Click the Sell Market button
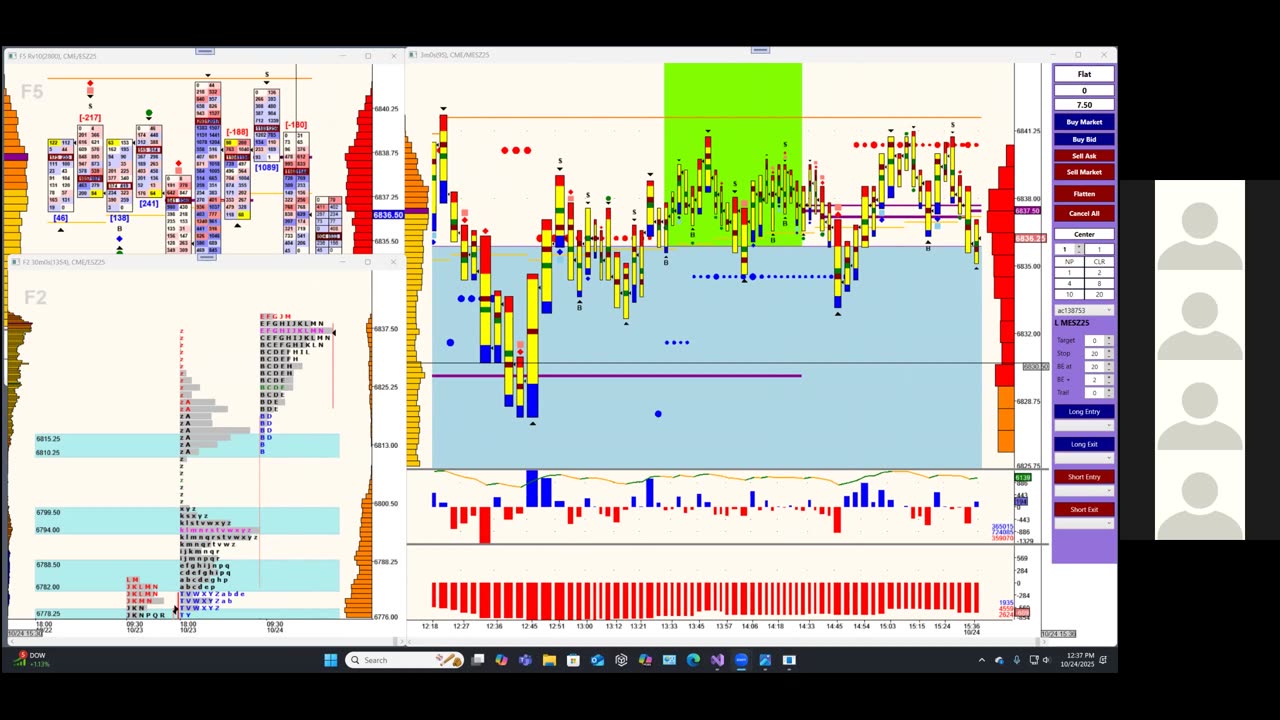 point(1084,172)
